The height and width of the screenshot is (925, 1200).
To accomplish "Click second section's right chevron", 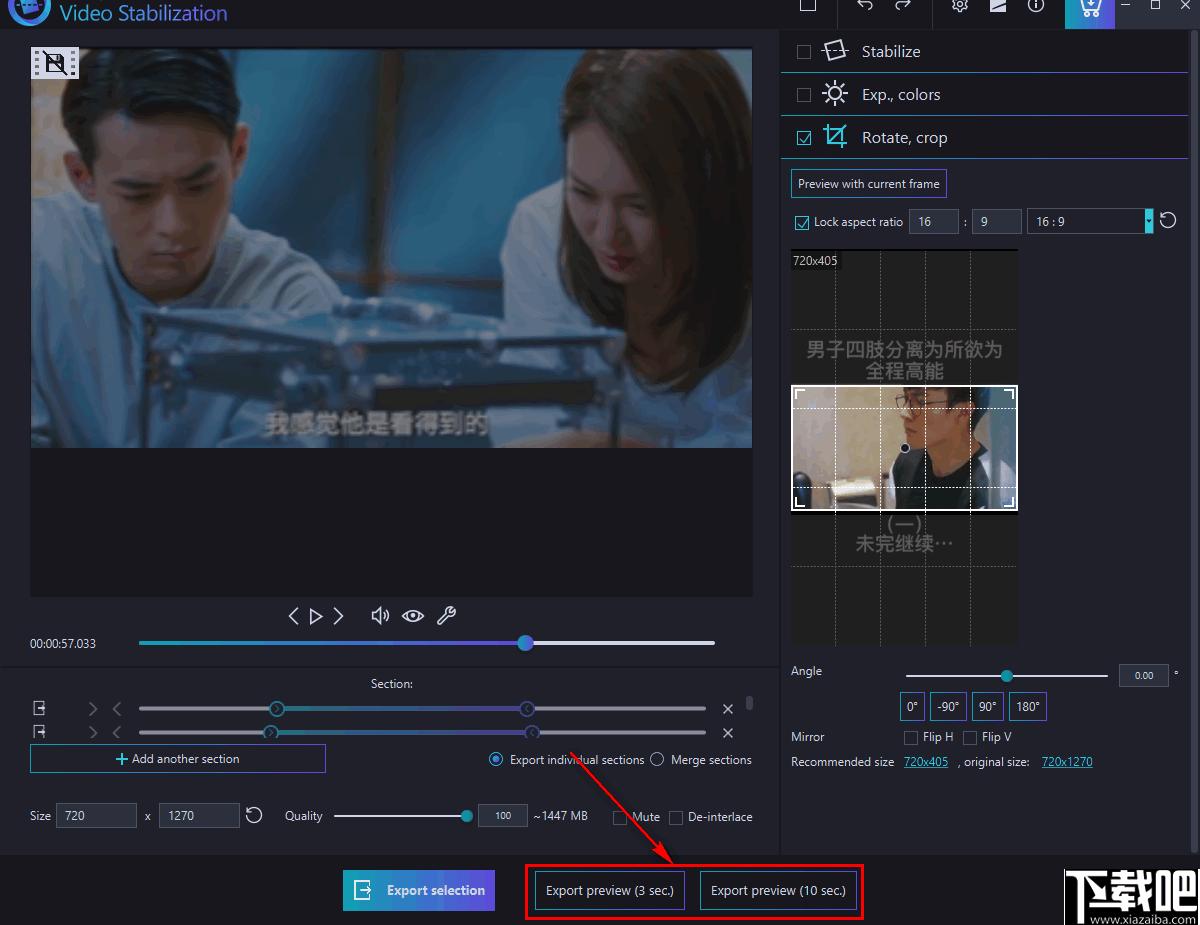I will (93, 733).
